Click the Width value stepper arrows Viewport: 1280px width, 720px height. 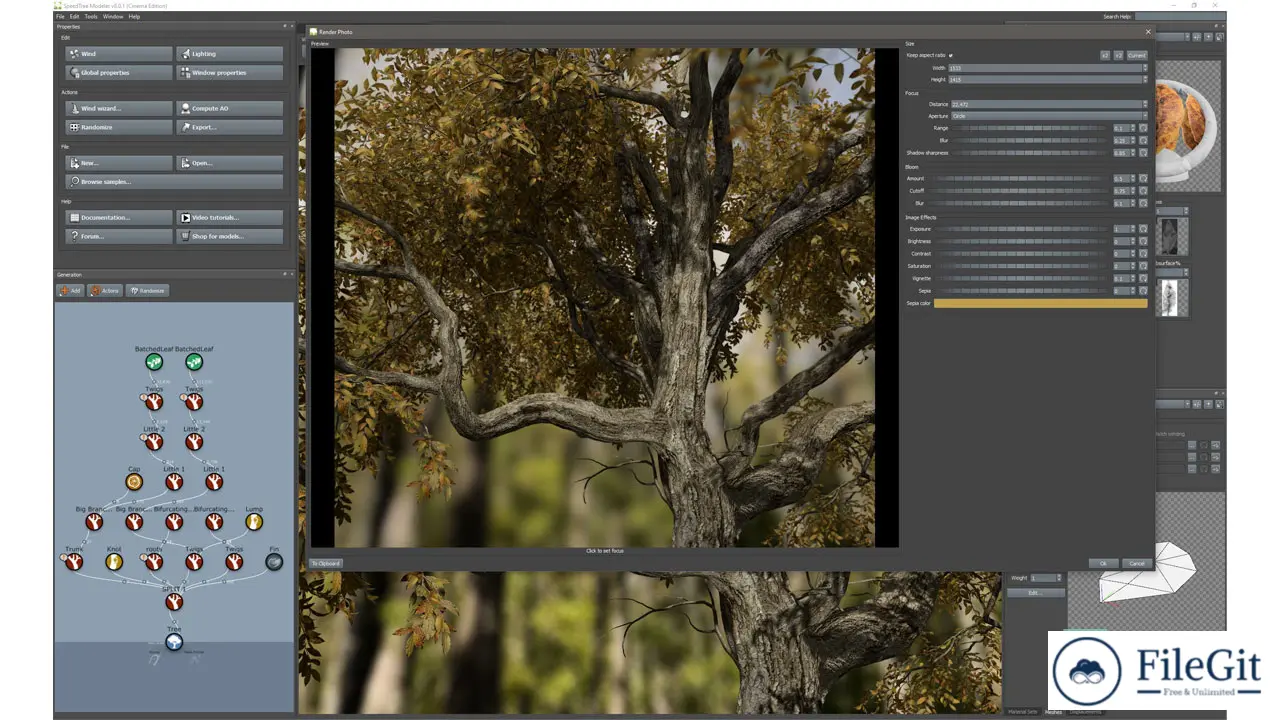point(1145,68)
